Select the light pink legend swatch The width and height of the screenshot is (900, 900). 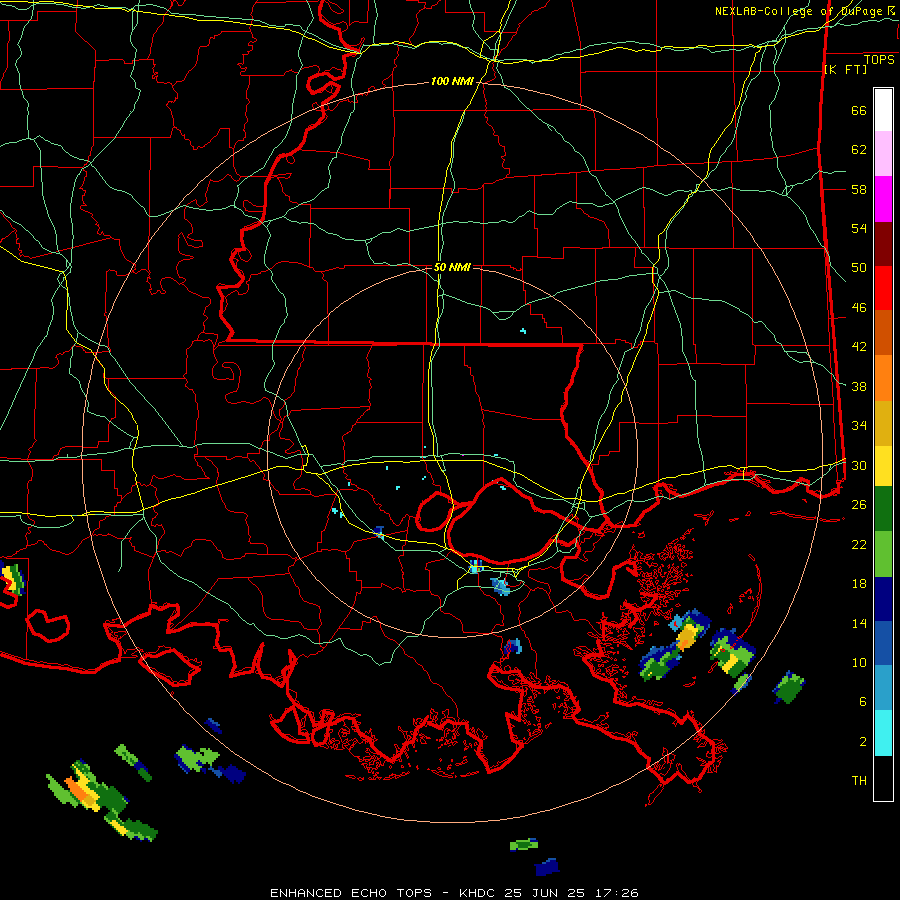point(883,154)
